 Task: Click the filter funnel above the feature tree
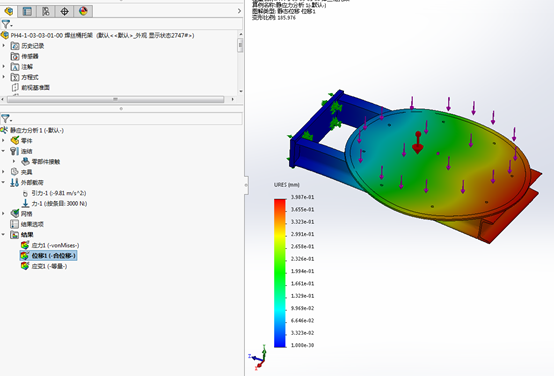tap(6, 24)
